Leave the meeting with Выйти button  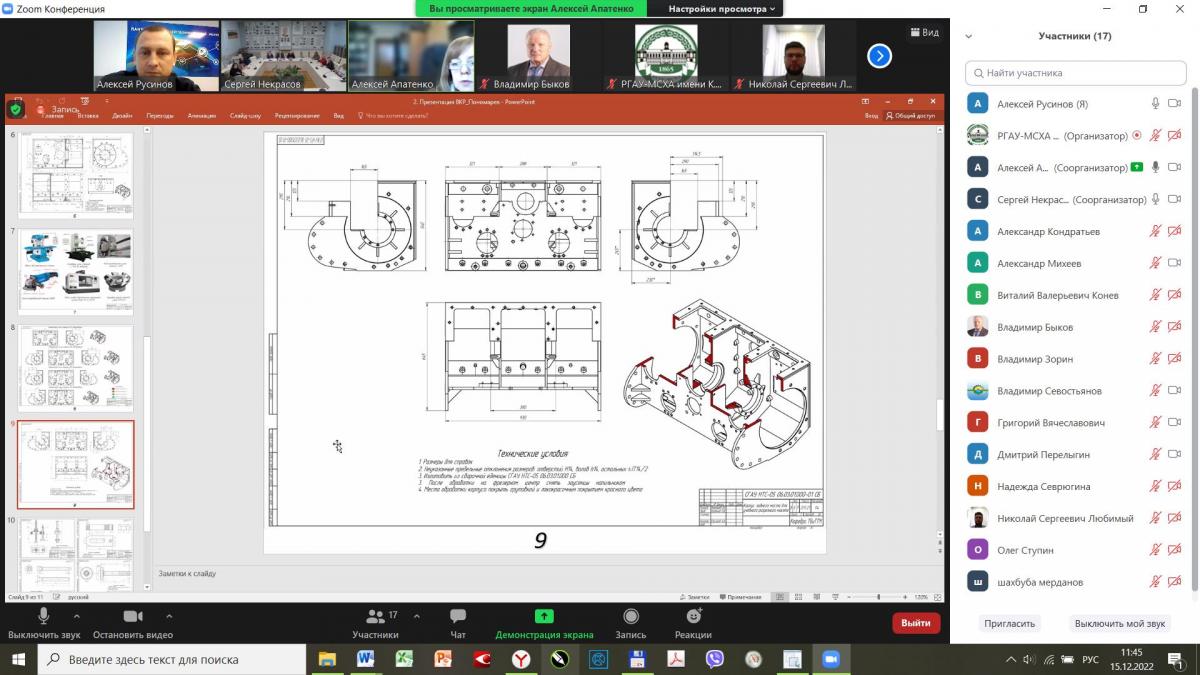(x=915, y=623)
